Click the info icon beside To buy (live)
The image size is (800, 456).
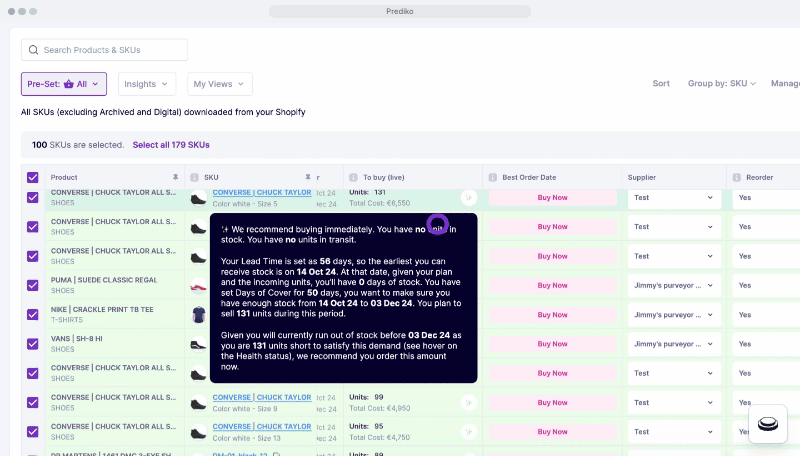pos(353,178)
